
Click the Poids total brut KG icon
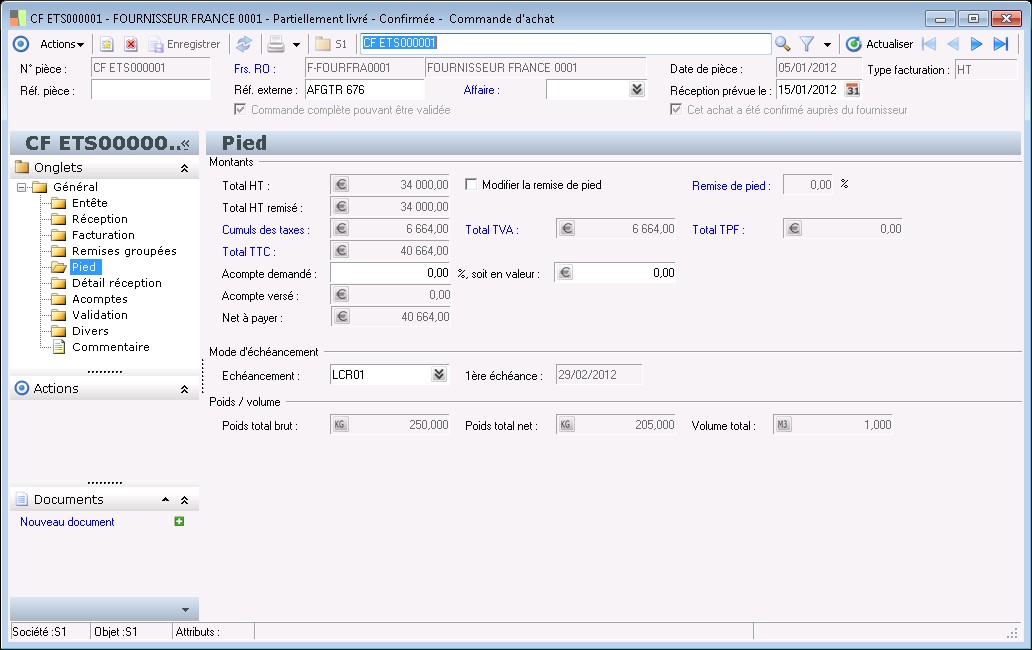point(340,425)
